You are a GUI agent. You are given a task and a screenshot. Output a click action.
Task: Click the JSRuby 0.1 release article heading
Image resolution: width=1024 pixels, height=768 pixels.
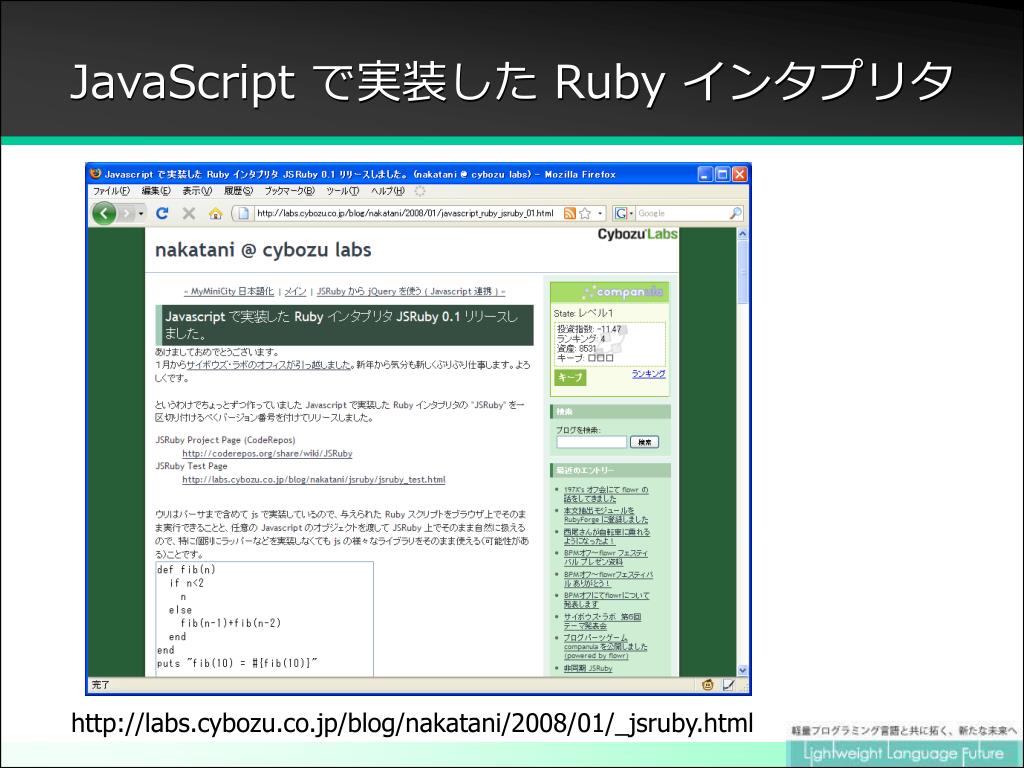point(344,325)
